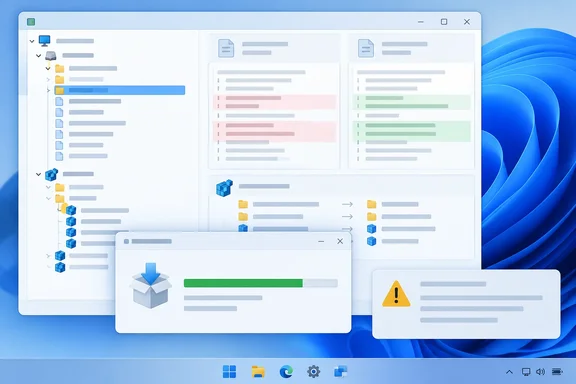
Task: Click the yellow warning triangle icon
Action: pos(396,294)
